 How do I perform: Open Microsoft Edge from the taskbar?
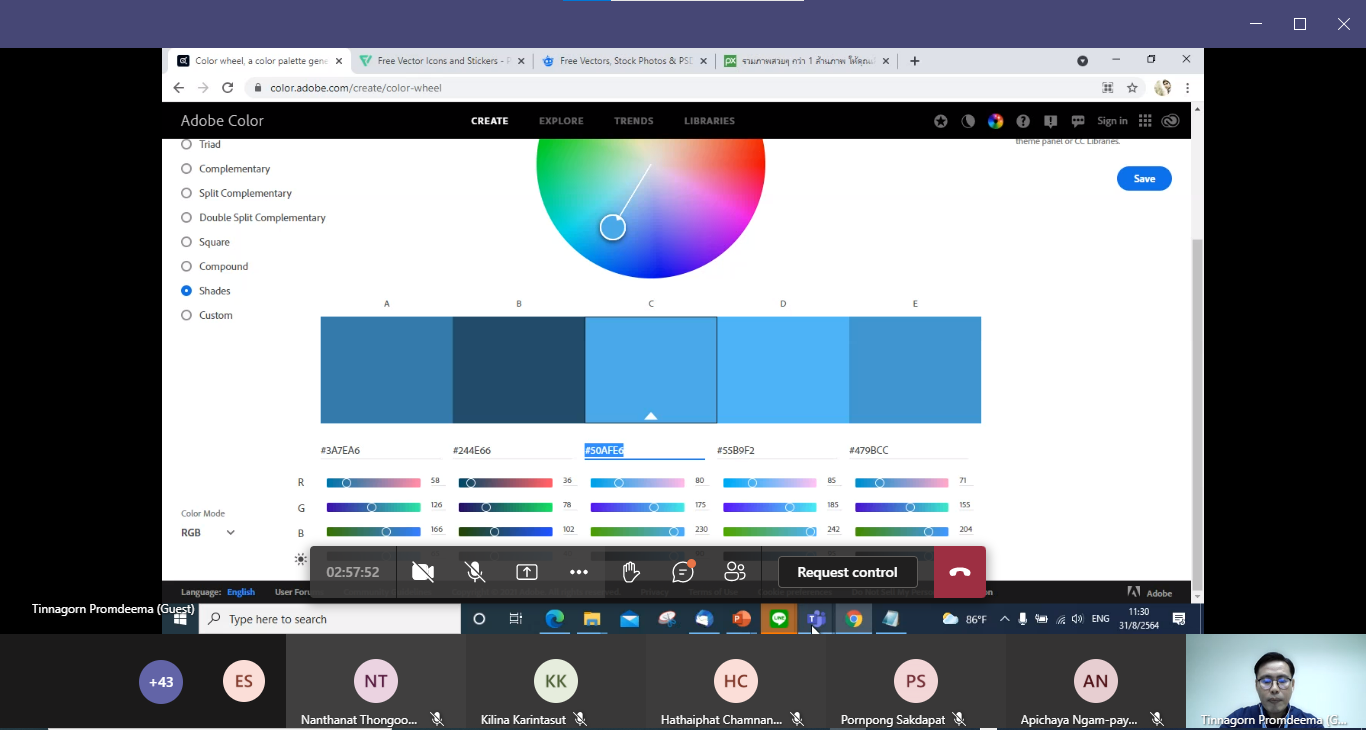click(554, 619)
